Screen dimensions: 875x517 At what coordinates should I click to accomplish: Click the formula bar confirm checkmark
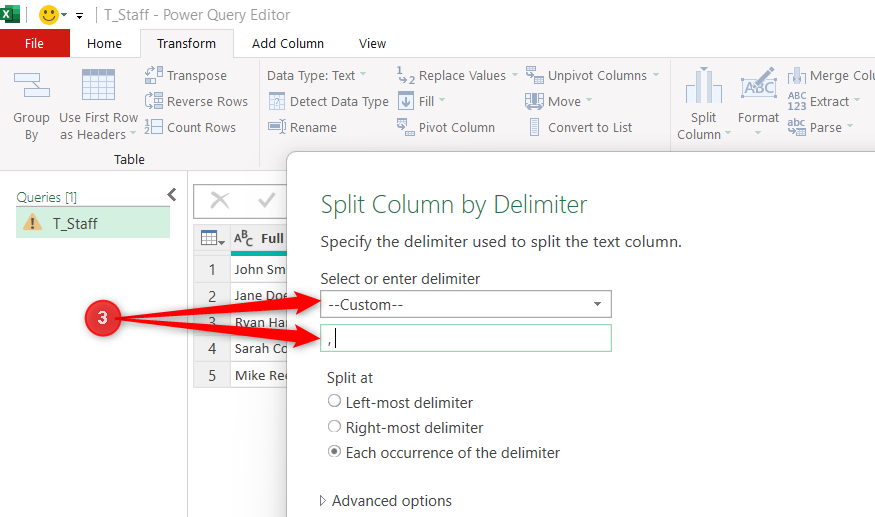pyautogui.click(x=267, y=200)
